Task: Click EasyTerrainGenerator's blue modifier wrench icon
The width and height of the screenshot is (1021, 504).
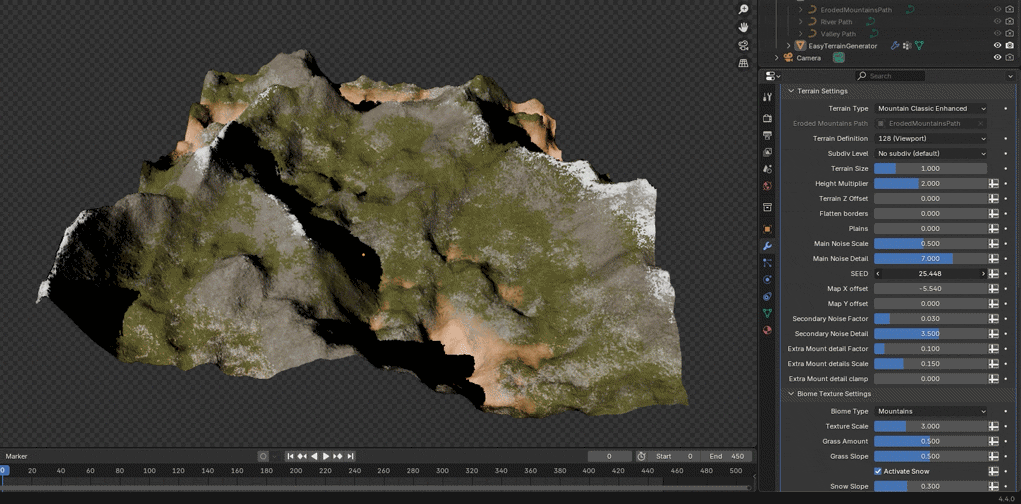Action: 895,46
